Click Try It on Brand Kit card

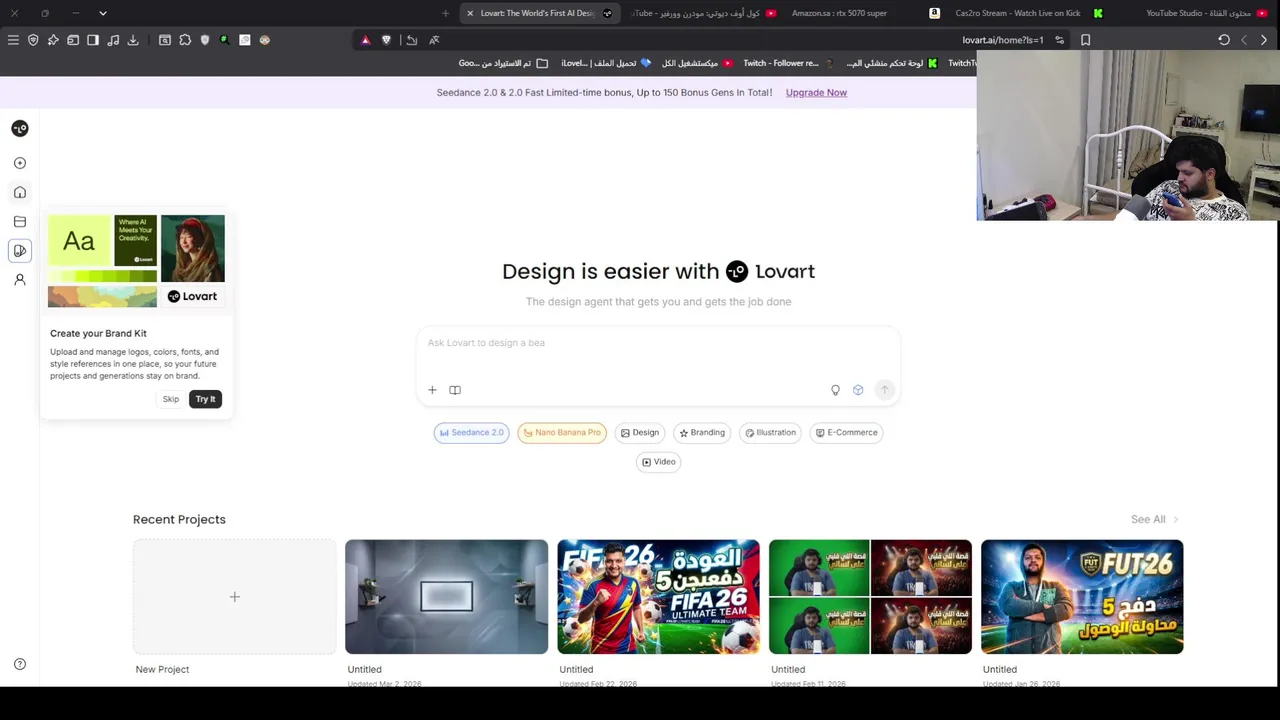[205, 399]
